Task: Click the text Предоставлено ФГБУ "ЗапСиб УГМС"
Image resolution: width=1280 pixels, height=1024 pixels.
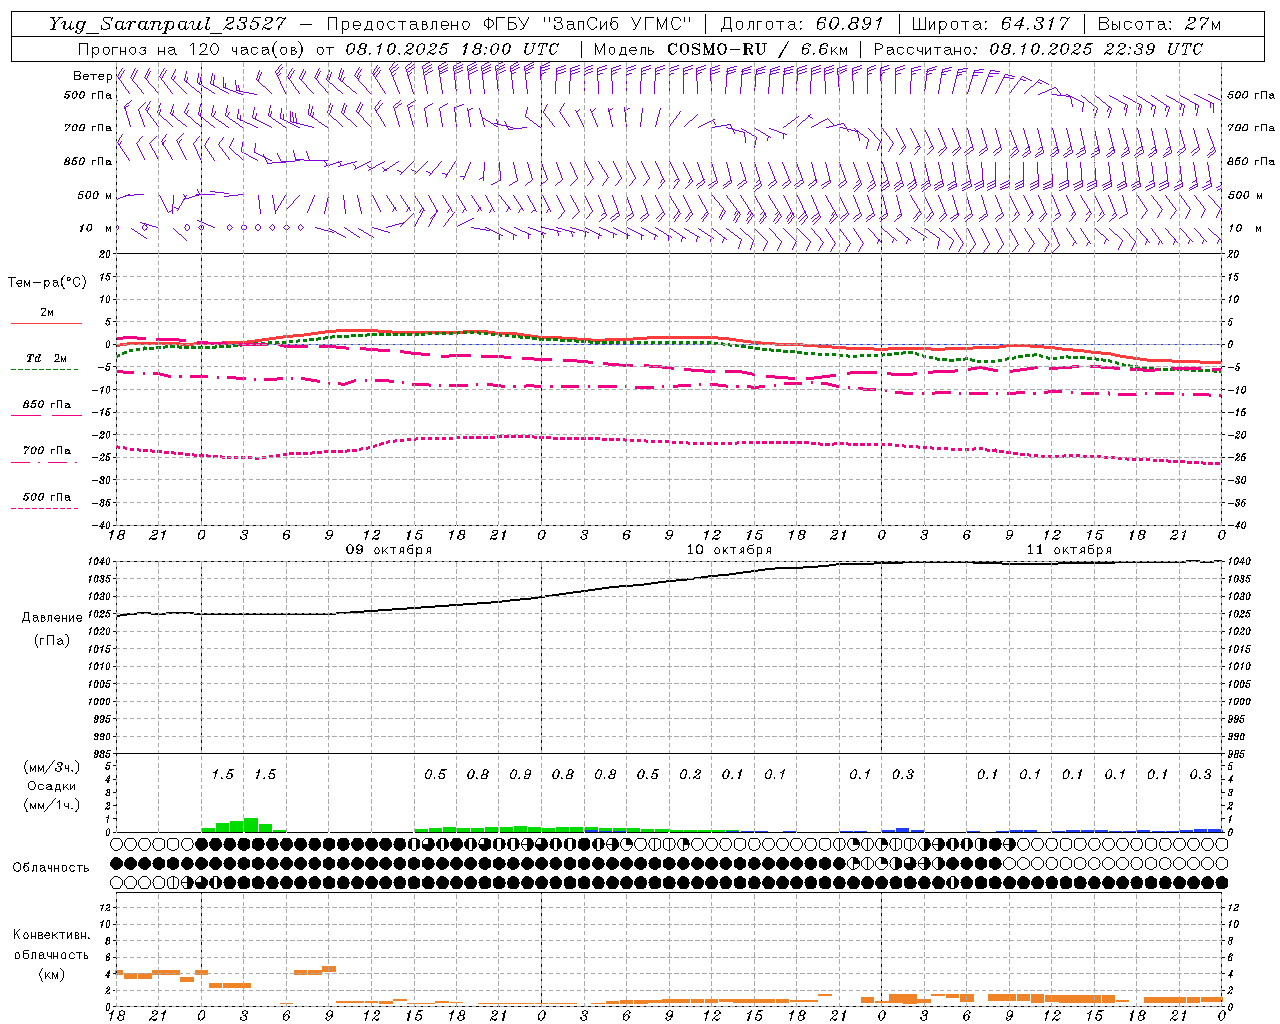Action: point(510,24)
